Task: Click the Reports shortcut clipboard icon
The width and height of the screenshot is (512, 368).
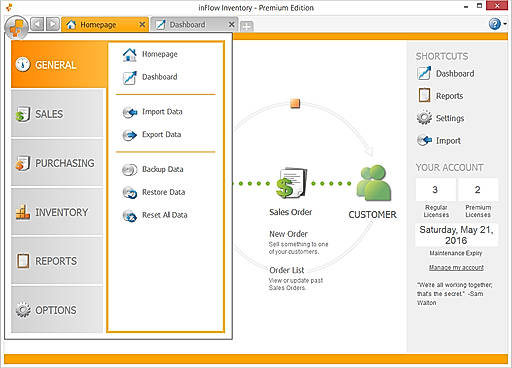Action: click(424, 95)
